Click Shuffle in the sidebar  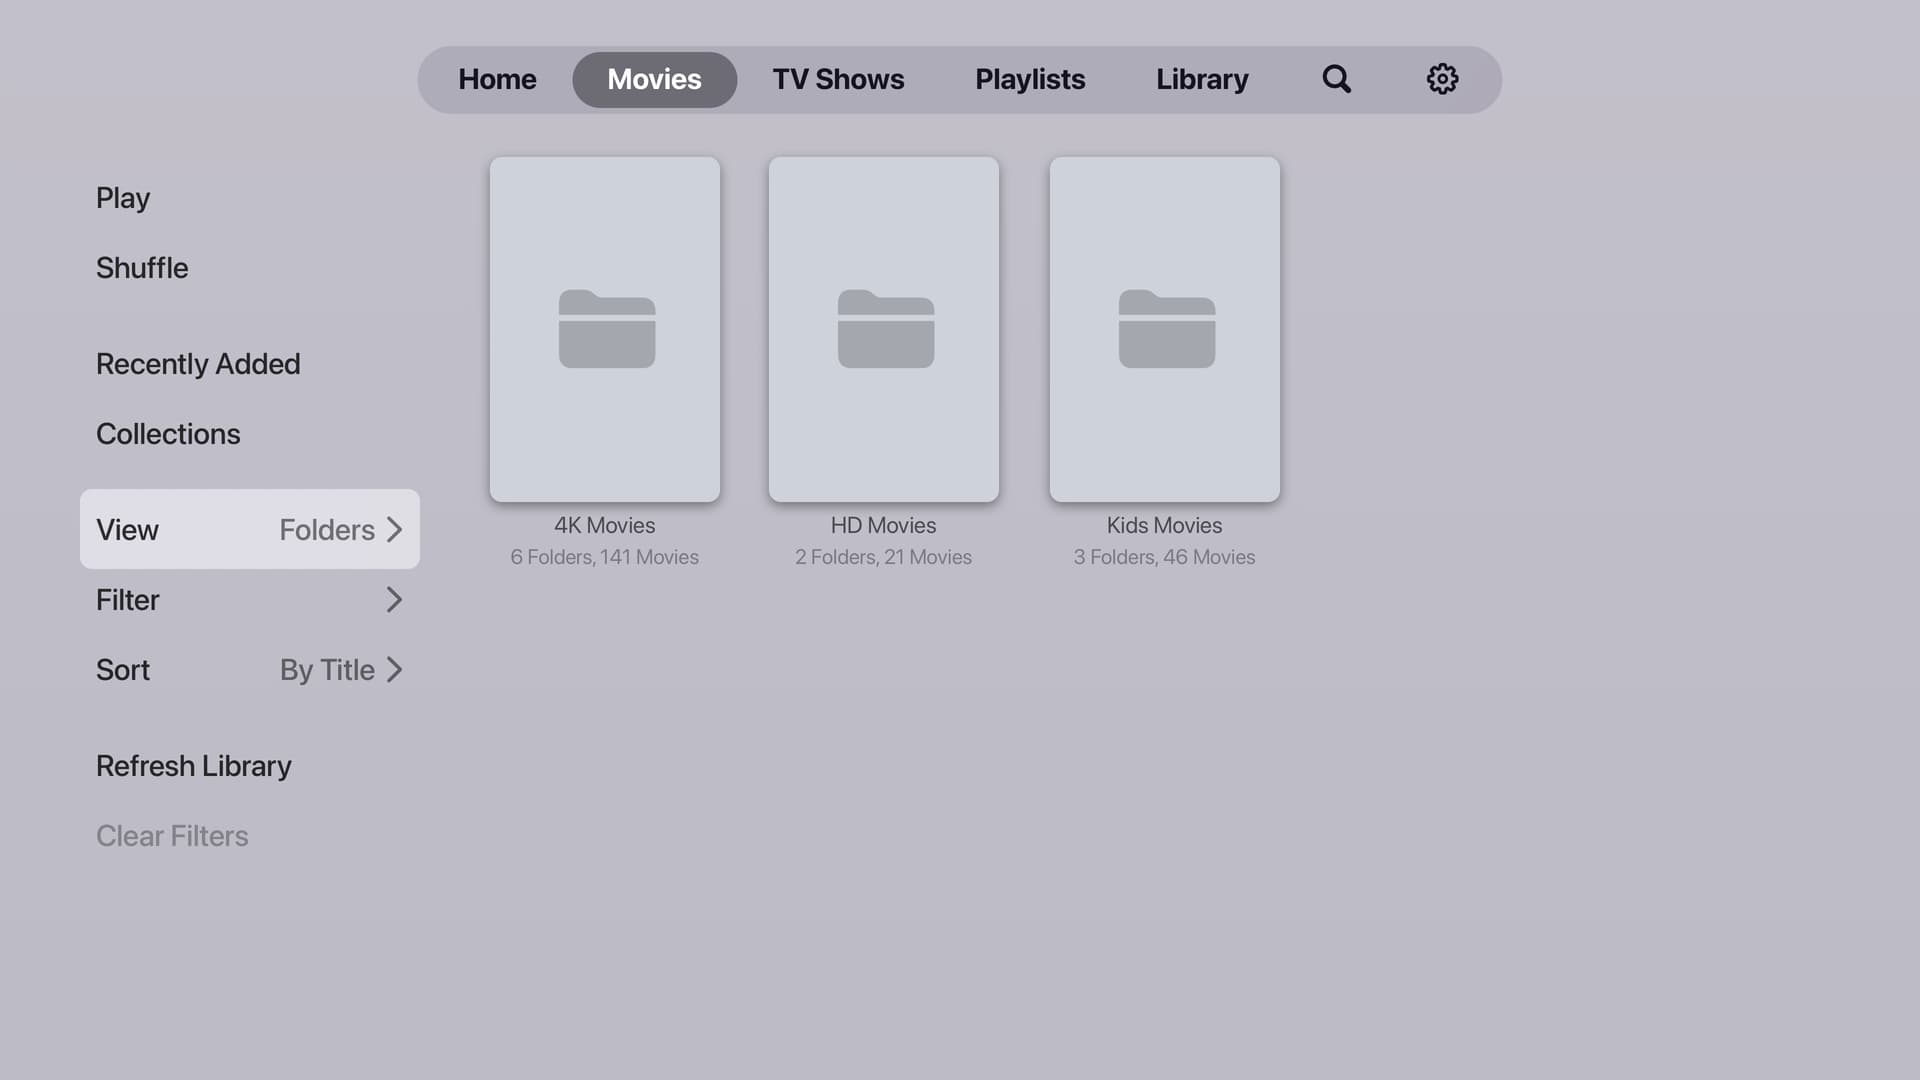142,268
